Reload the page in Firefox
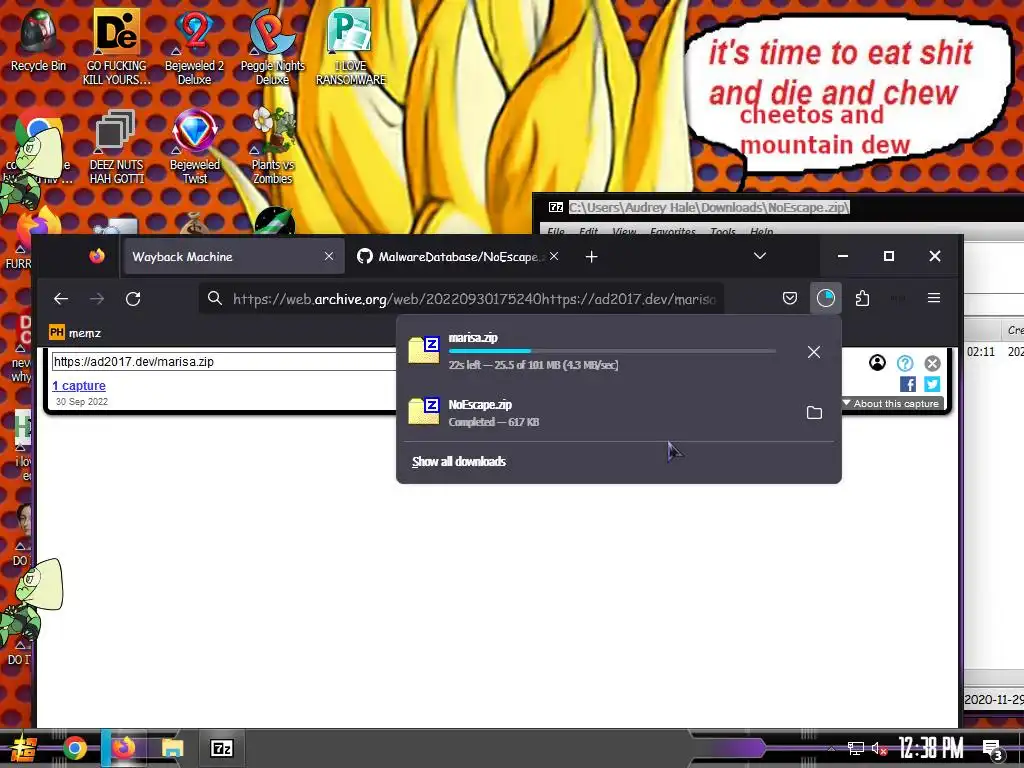The width and height of the screenshot is (1024, 768). 133,298
